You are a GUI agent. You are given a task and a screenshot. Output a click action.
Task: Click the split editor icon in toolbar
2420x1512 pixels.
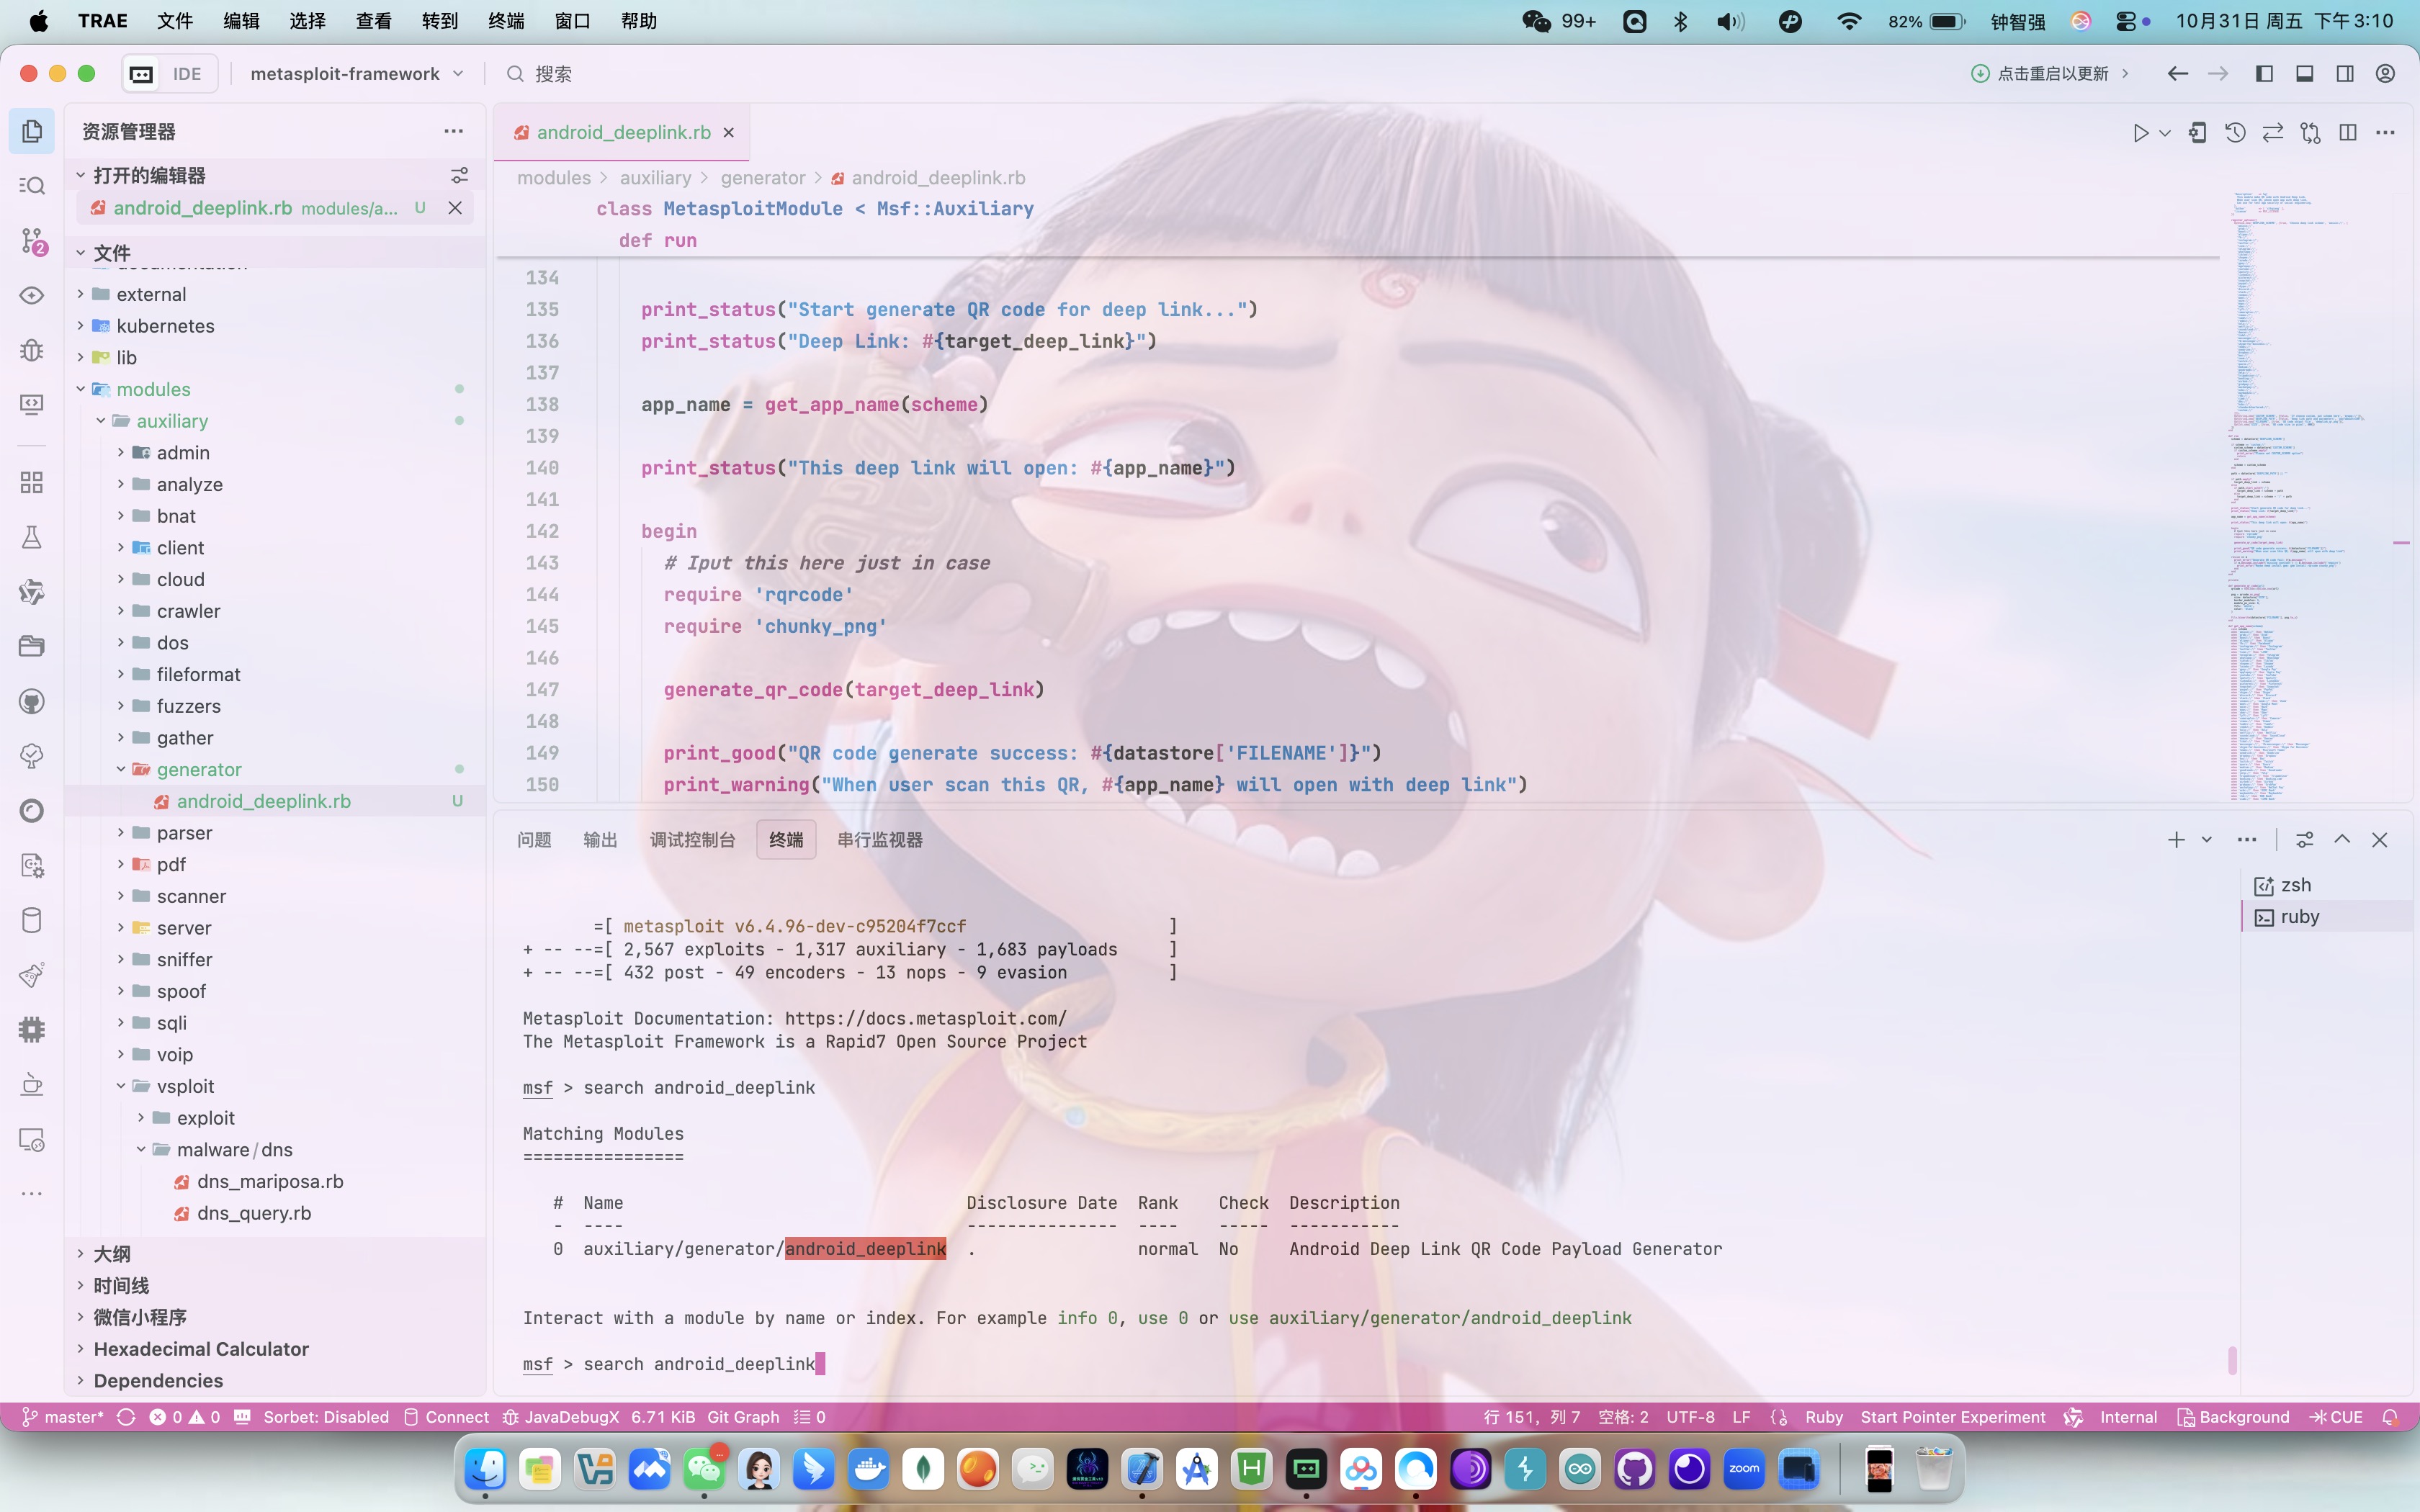pyautogui.click(x=2348, y=133)
